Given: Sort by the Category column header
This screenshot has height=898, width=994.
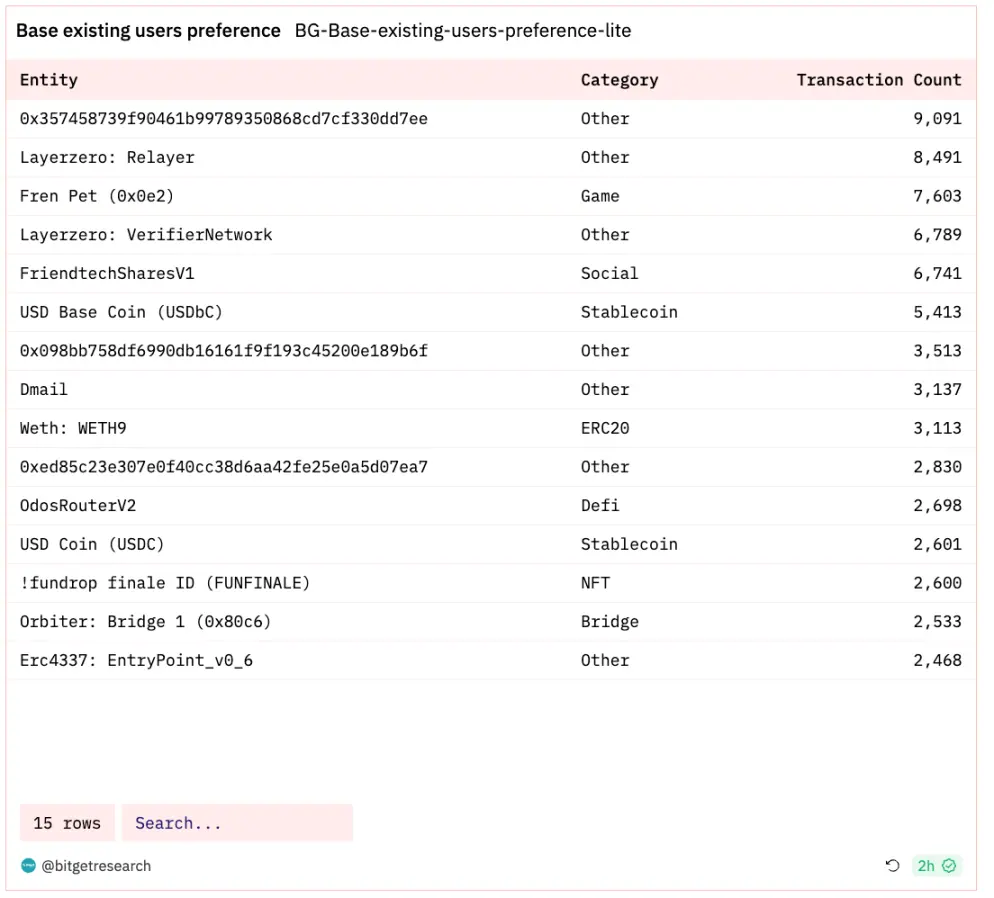Looking at the screenshot, I should pyautogui.click(x=619, y=80).
